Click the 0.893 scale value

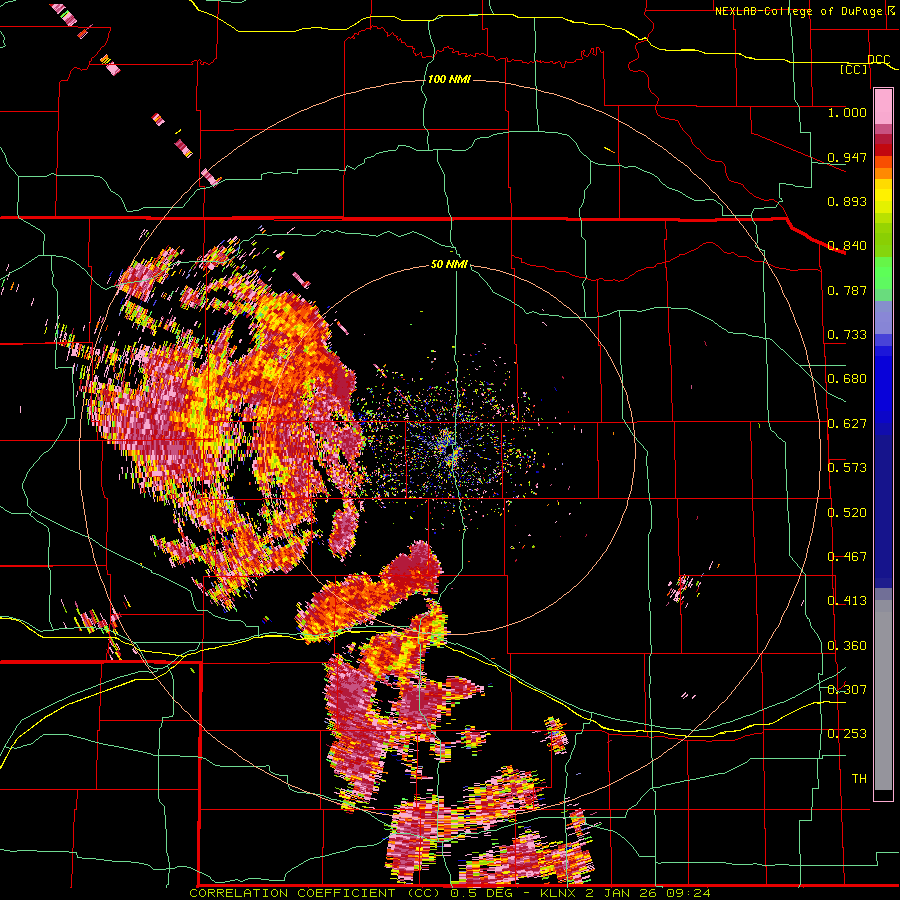[x=847, y=201]
